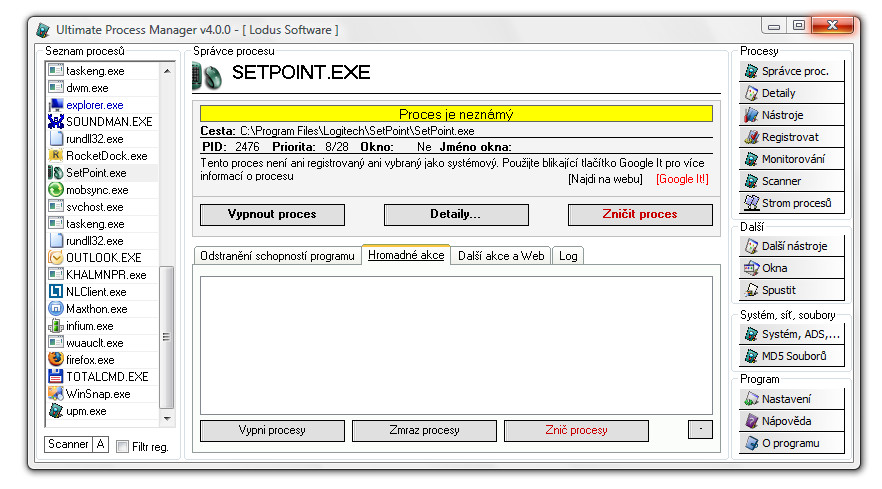This screenshot has height=489, width=882.
Task: Click Zničit proces button
Action: click(x=640, y=214)
